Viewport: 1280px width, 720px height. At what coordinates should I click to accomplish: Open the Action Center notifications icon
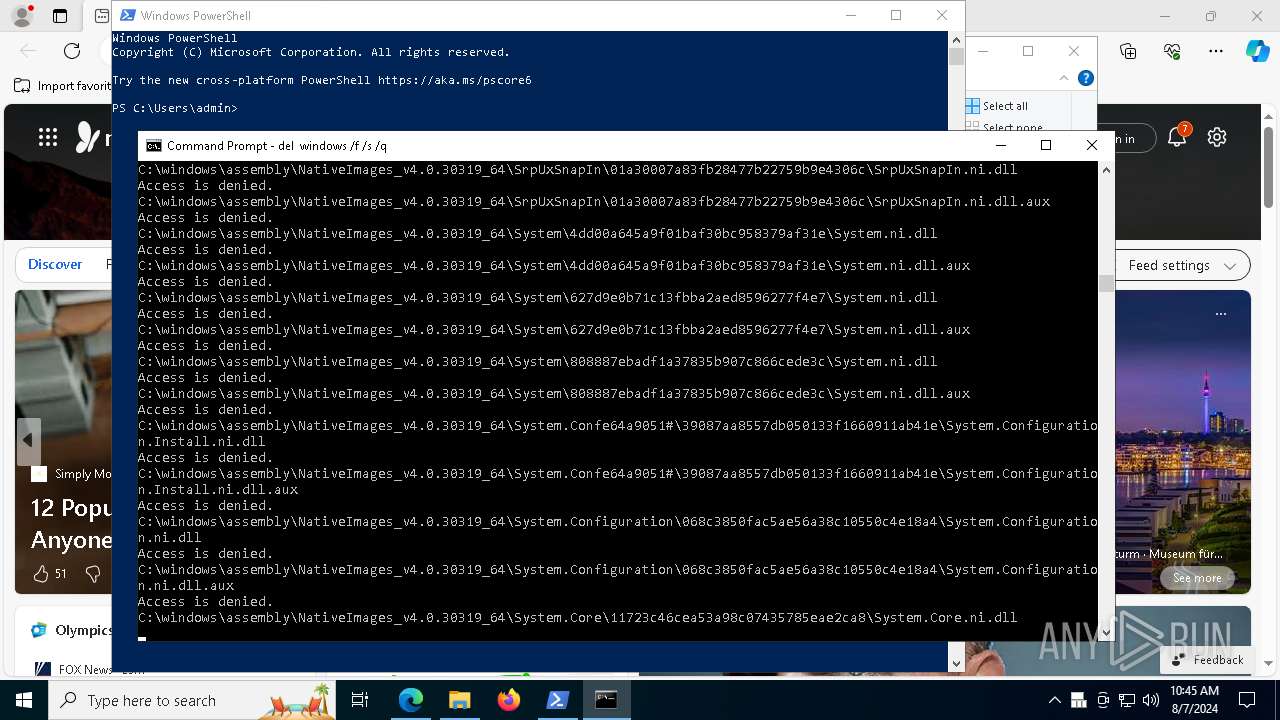(x=1247, y=700)
